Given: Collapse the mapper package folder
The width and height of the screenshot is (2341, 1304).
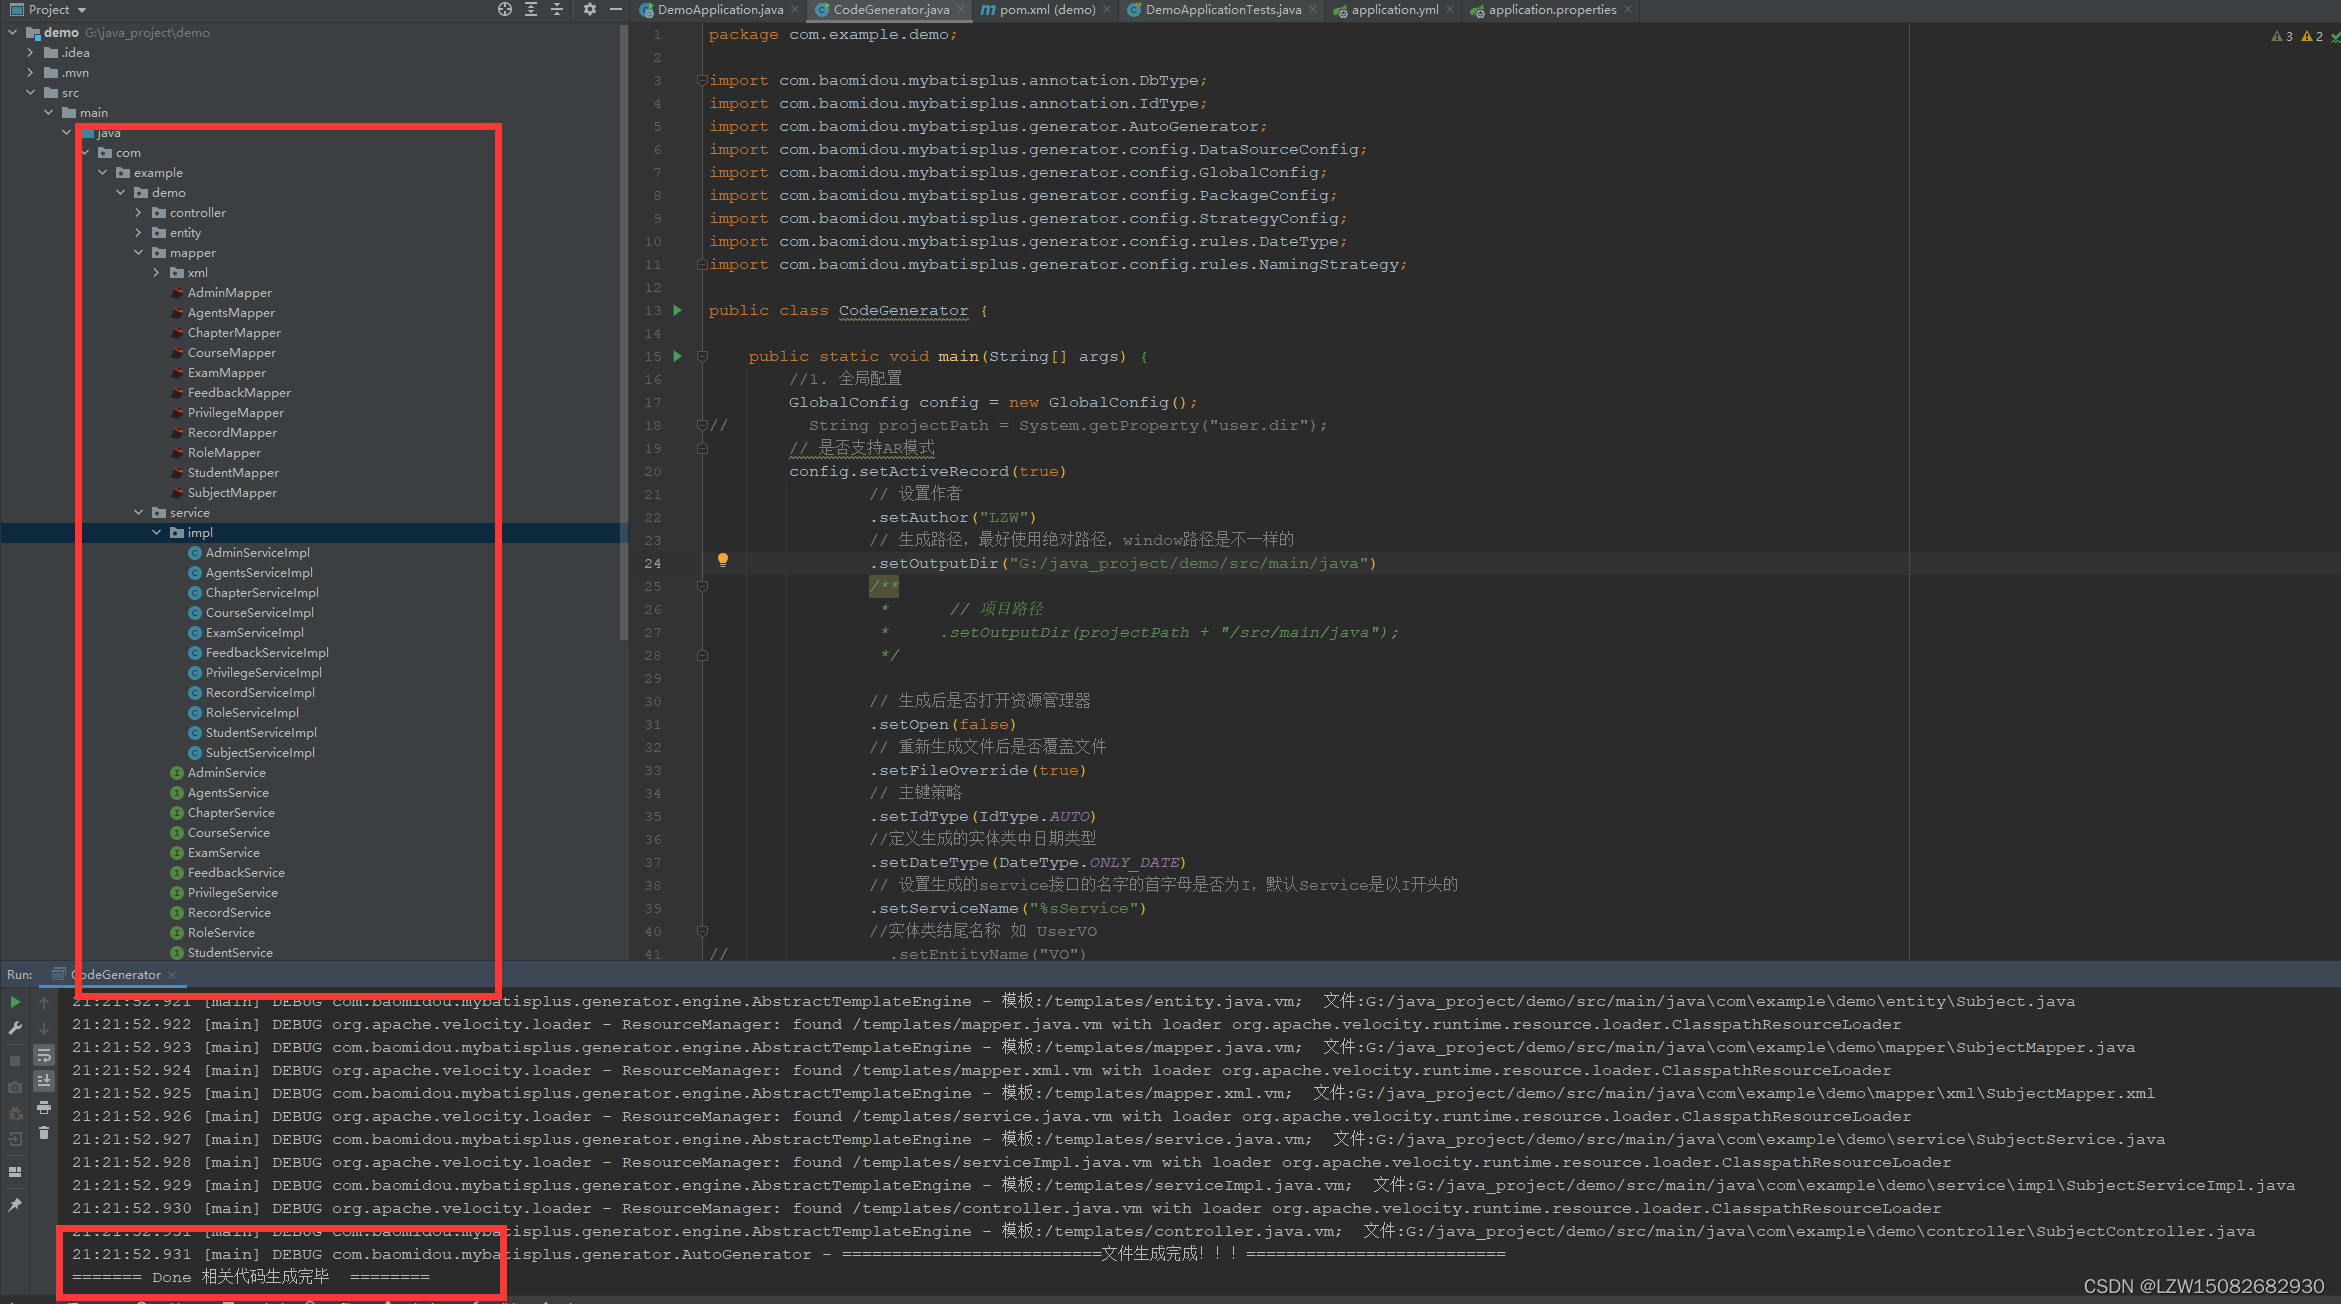Looking at the screenshot, I should pos(139,253).
